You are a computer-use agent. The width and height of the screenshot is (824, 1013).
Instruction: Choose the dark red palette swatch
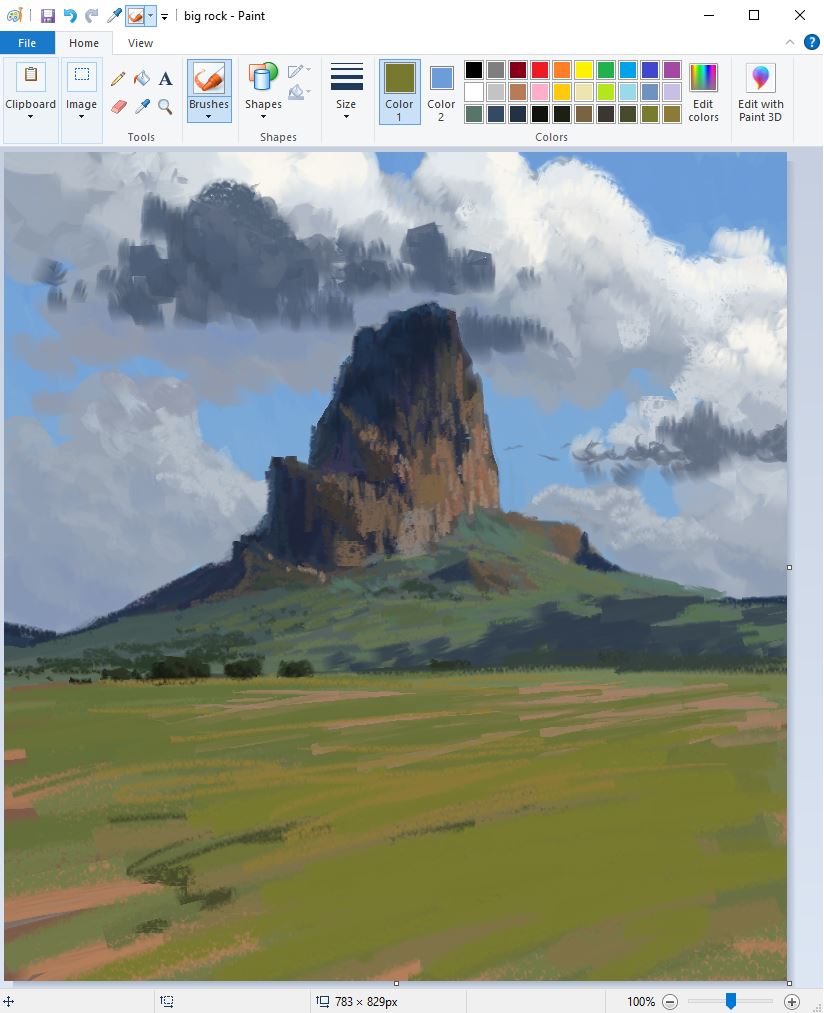pos(518,69)
